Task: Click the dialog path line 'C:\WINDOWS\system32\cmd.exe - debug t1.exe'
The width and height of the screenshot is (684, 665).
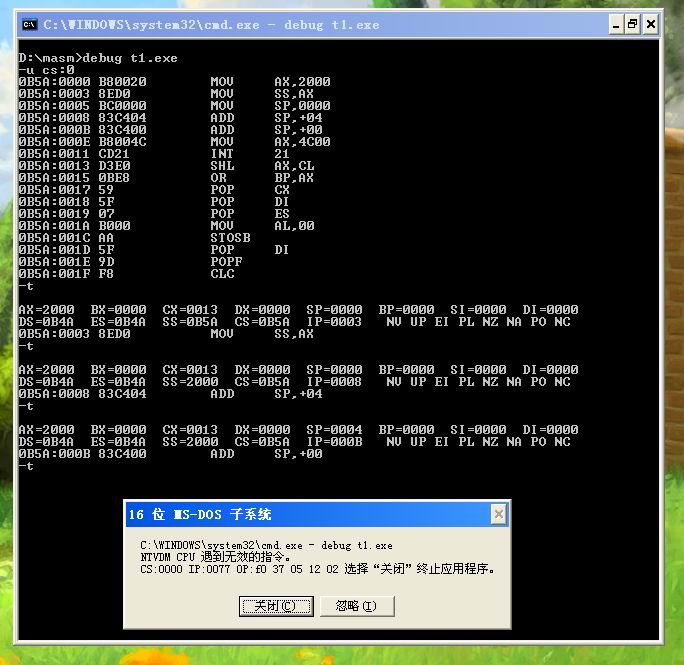Action: tap(266, 545)
